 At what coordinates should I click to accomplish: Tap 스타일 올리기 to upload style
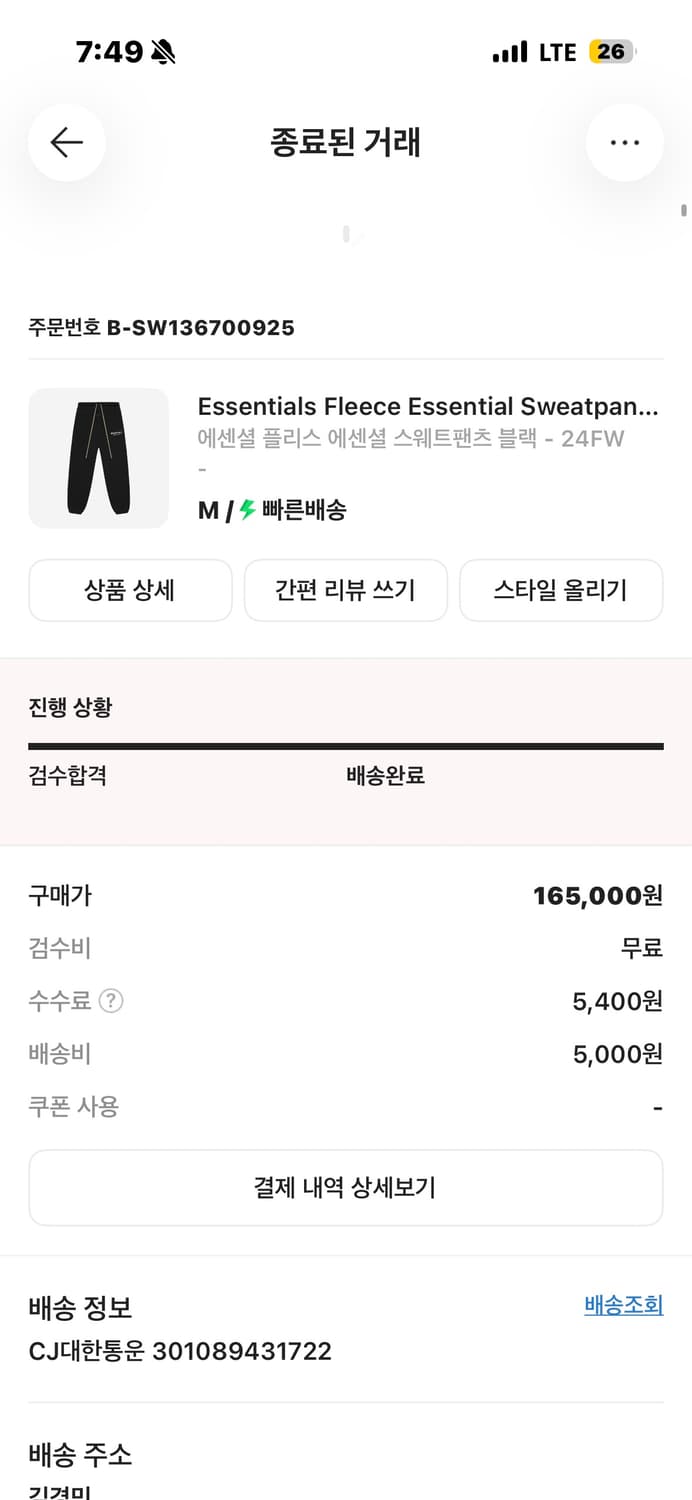tap(561, 591)
